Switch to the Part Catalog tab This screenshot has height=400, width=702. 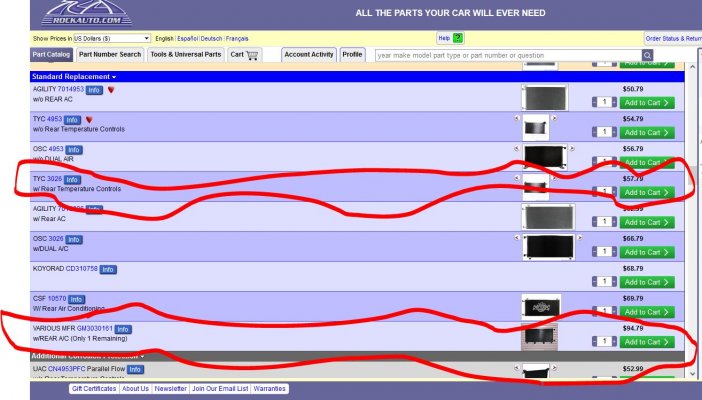pyautogui.click(x=51, y=55)
